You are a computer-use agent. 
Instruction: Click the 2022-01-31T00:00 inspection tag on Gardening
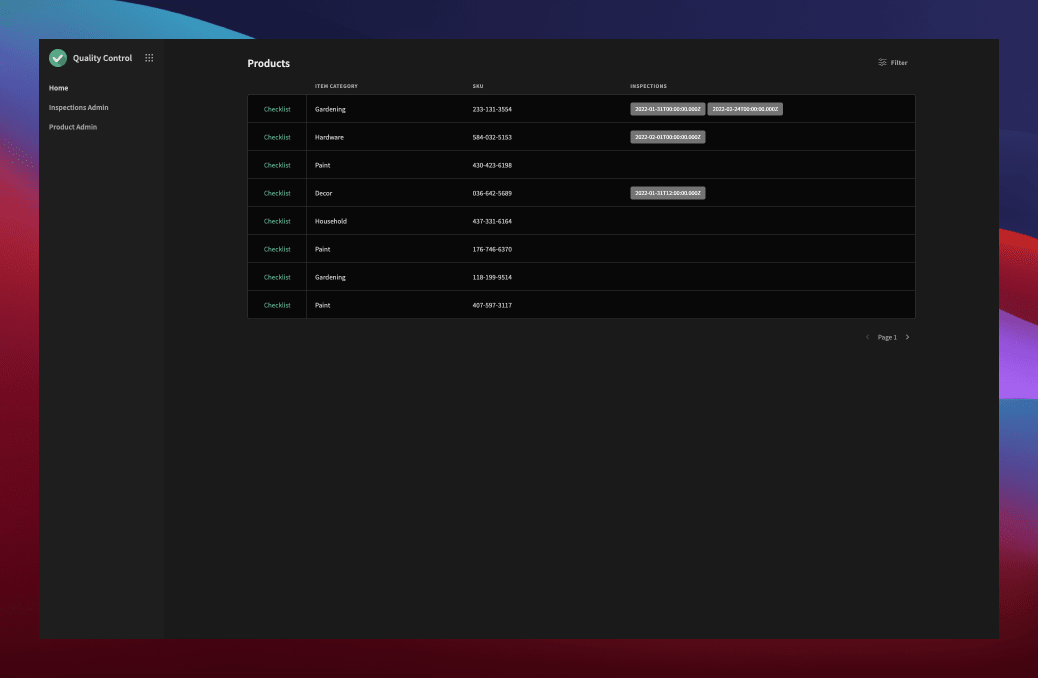(667, 109)
